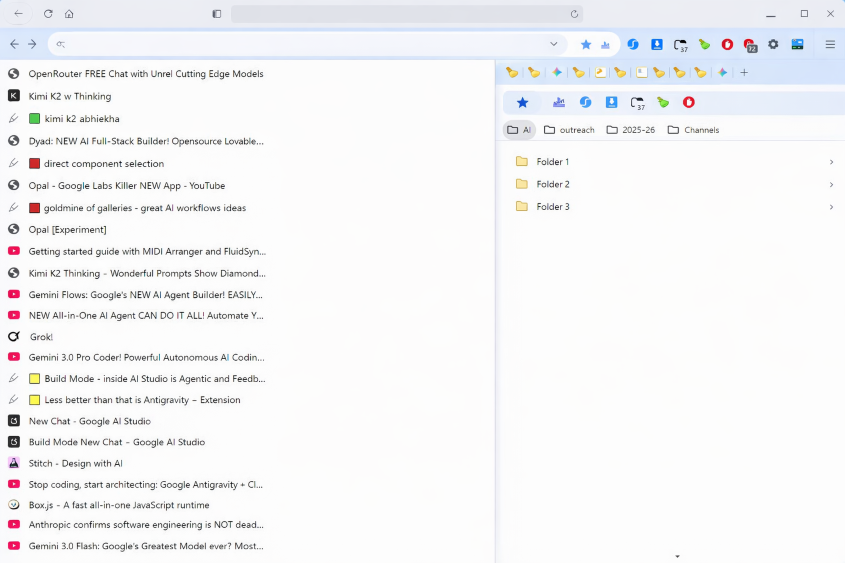The width and height of the screenshot is (845, 563).
Task: Expand Folder 1 using its chevron
Action: click(831, 162)
